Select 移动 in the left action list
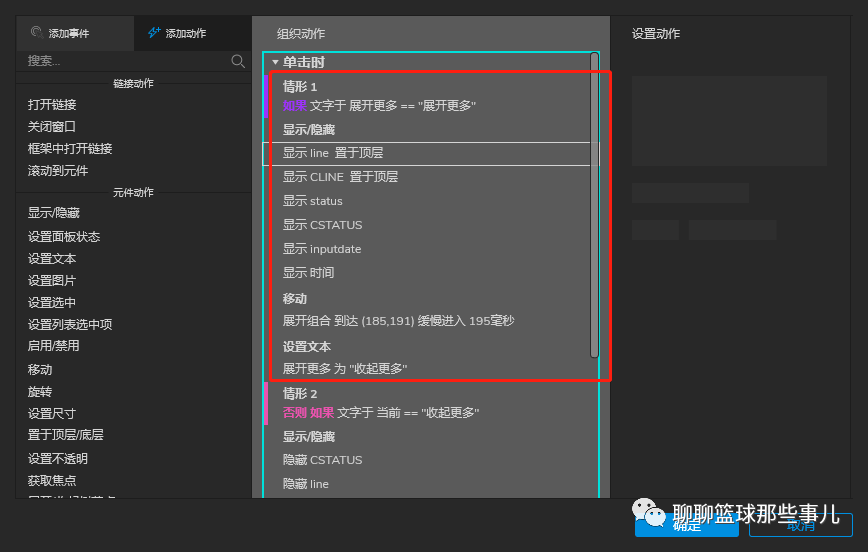This screenshot has width=868, height=552. tap(40, 369)
